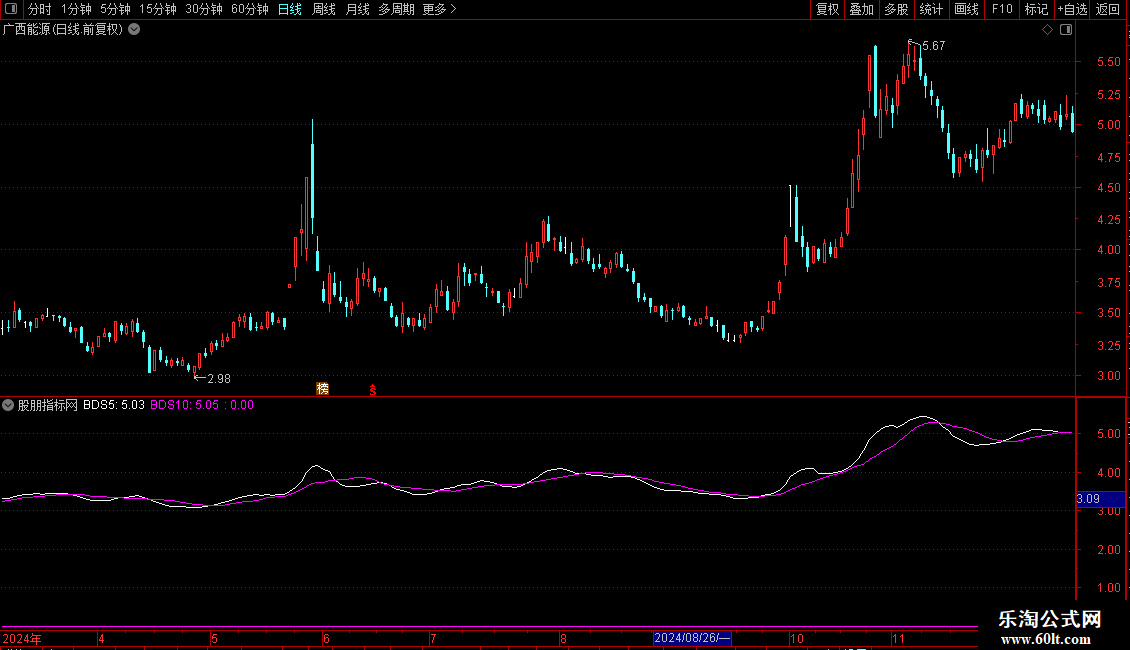Click the 标记 mark button
This screenshot has height=650, width=1130.
tap(1036, 9)
